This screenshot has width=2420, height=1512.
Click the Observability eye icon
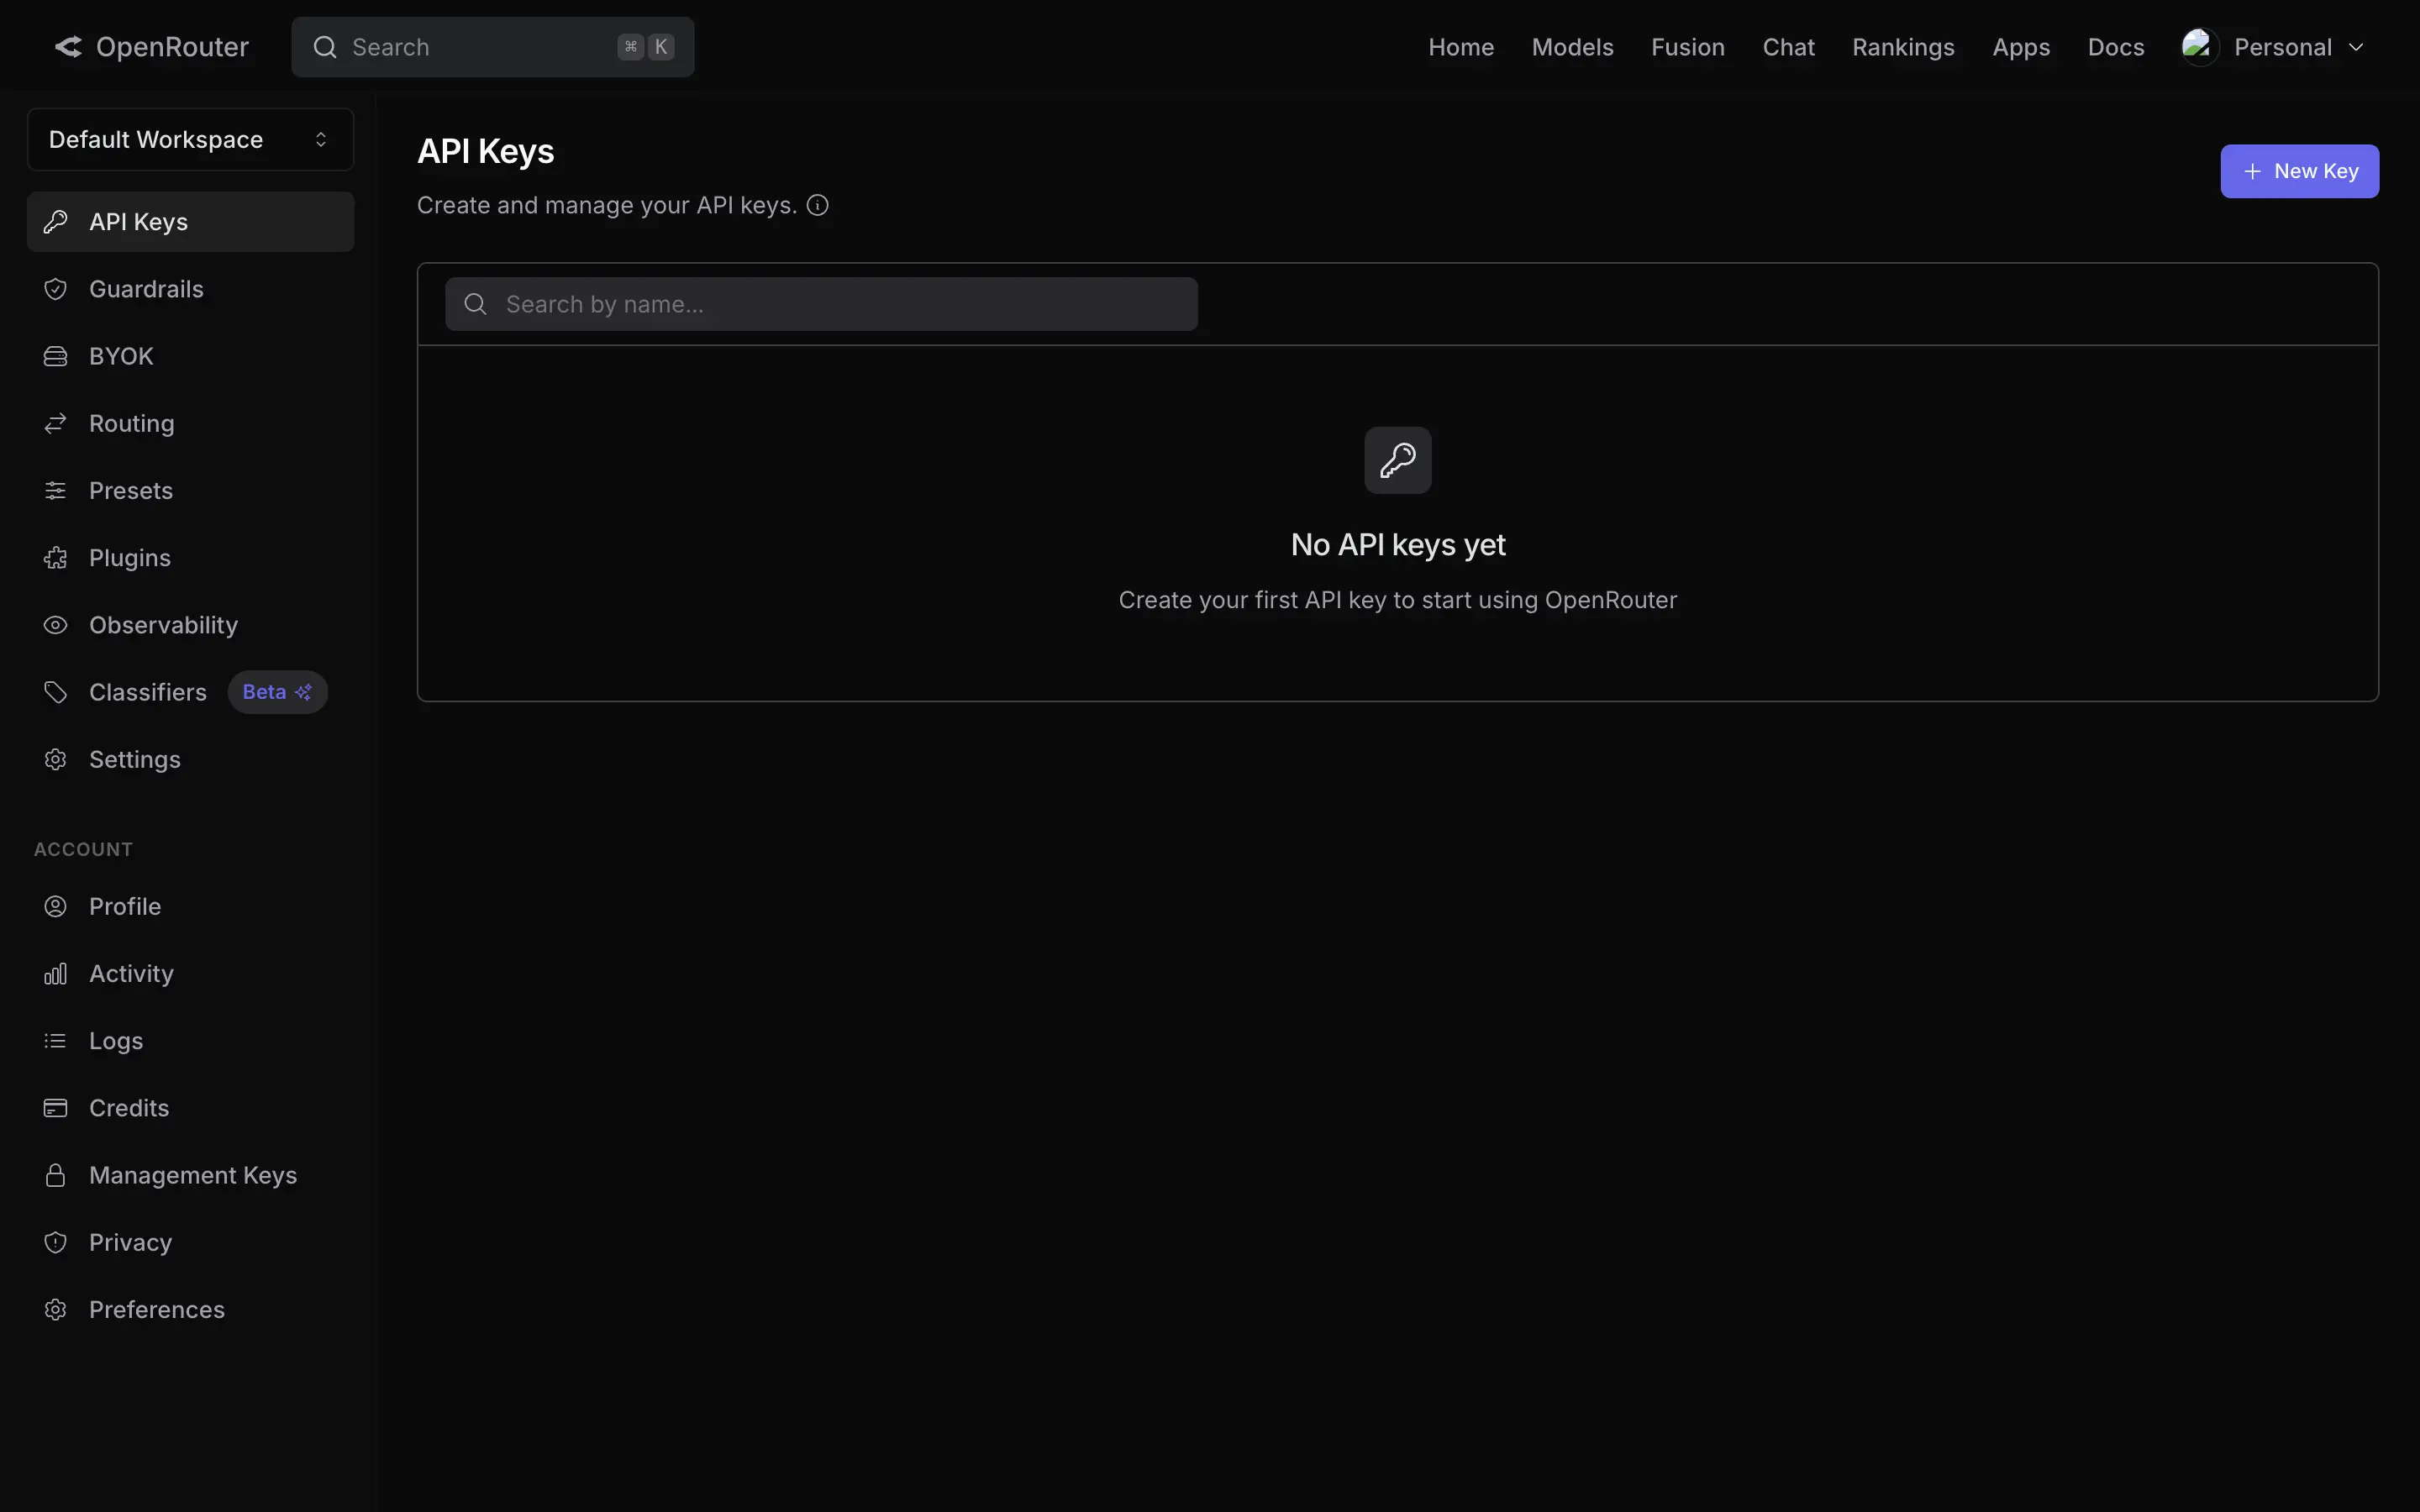pos(56,625)
